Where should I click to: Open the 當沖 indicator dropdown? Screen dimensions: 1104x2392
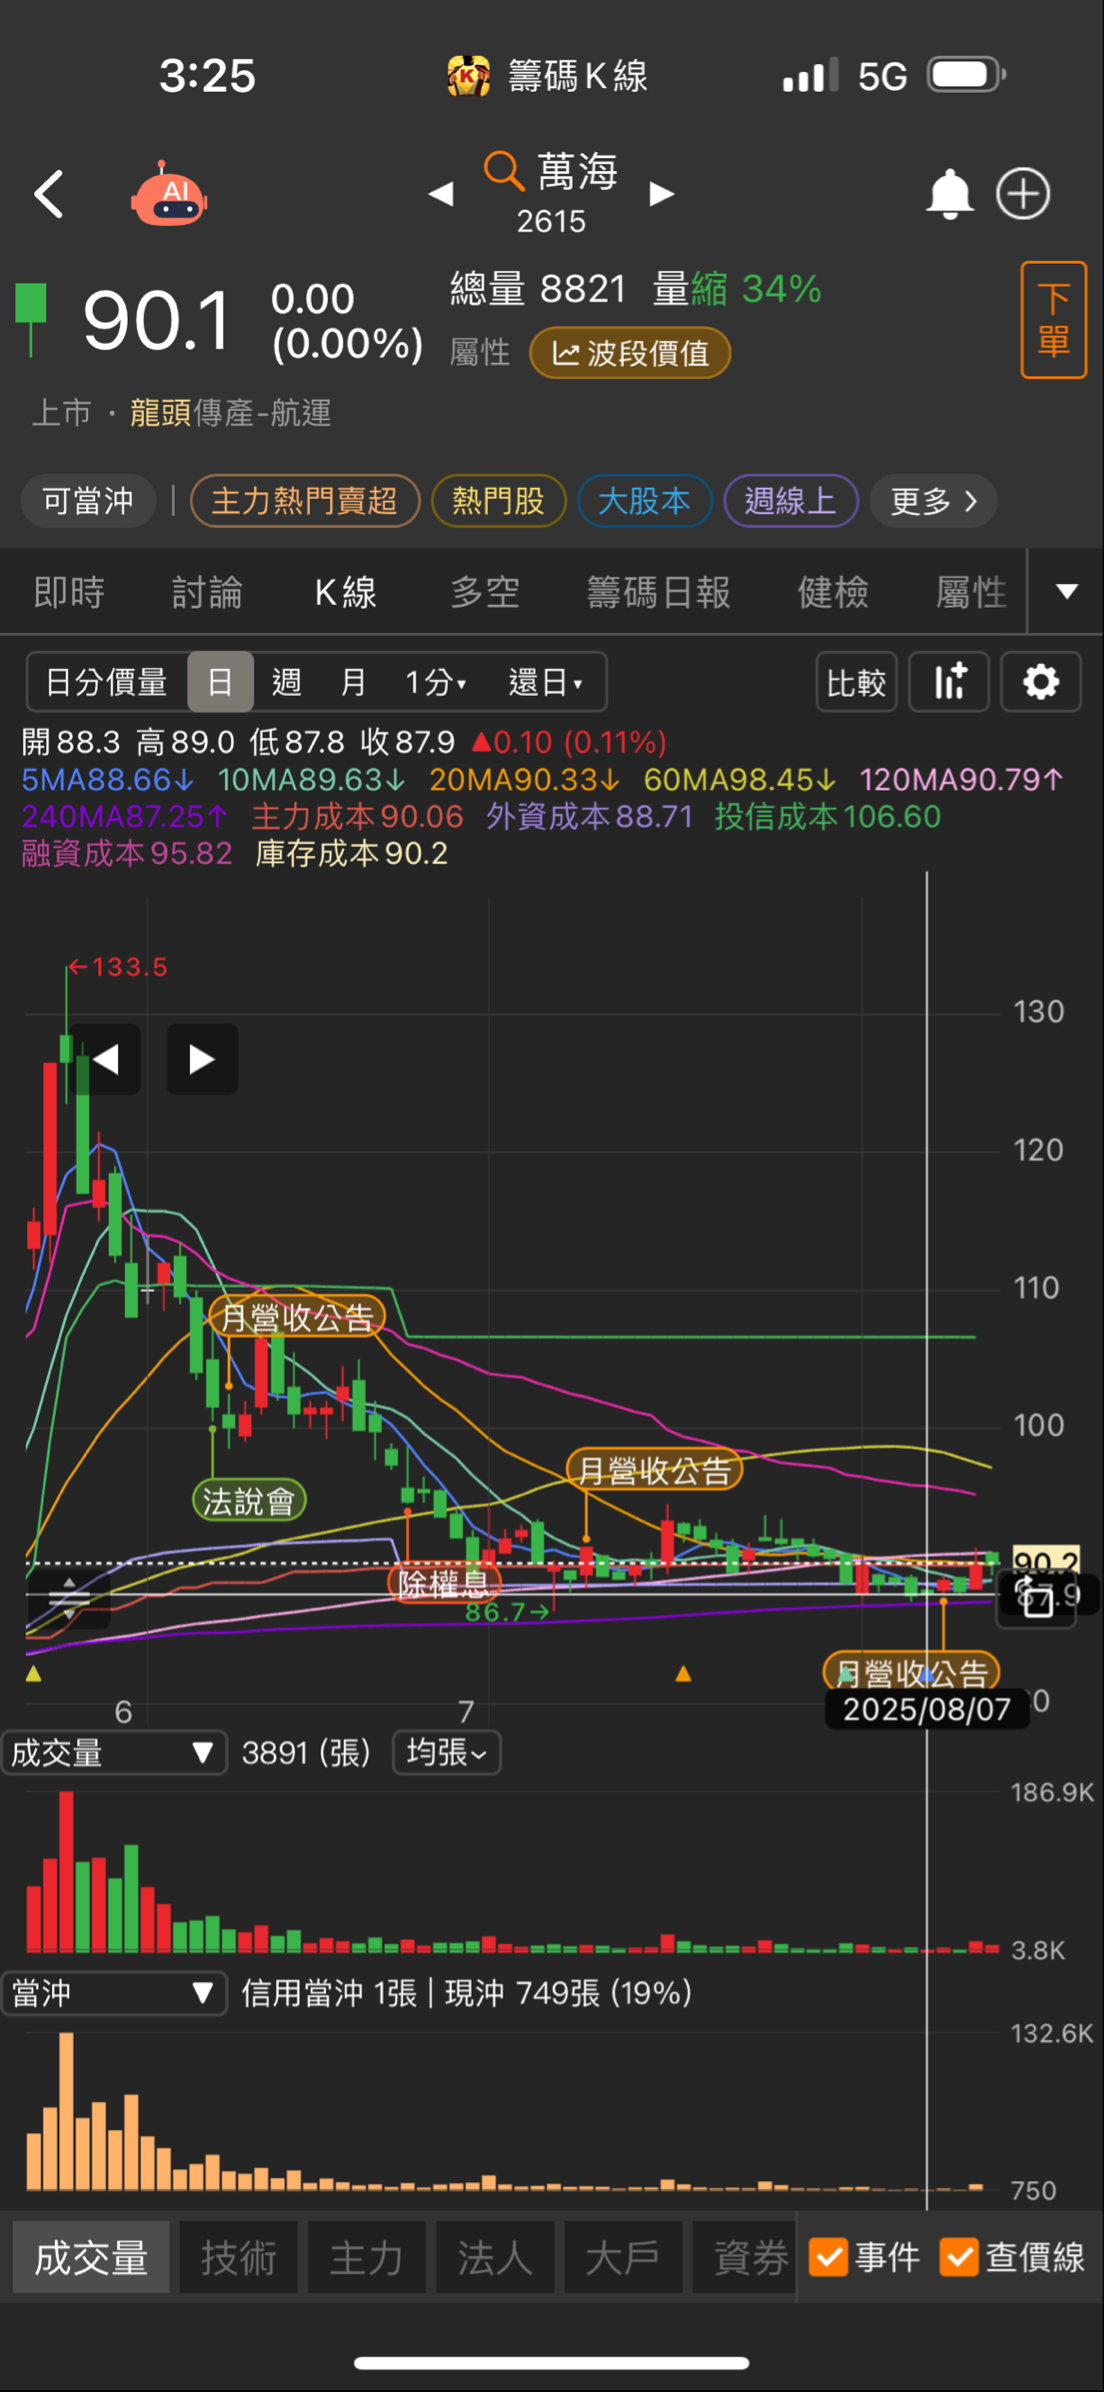coord(114,1993)
